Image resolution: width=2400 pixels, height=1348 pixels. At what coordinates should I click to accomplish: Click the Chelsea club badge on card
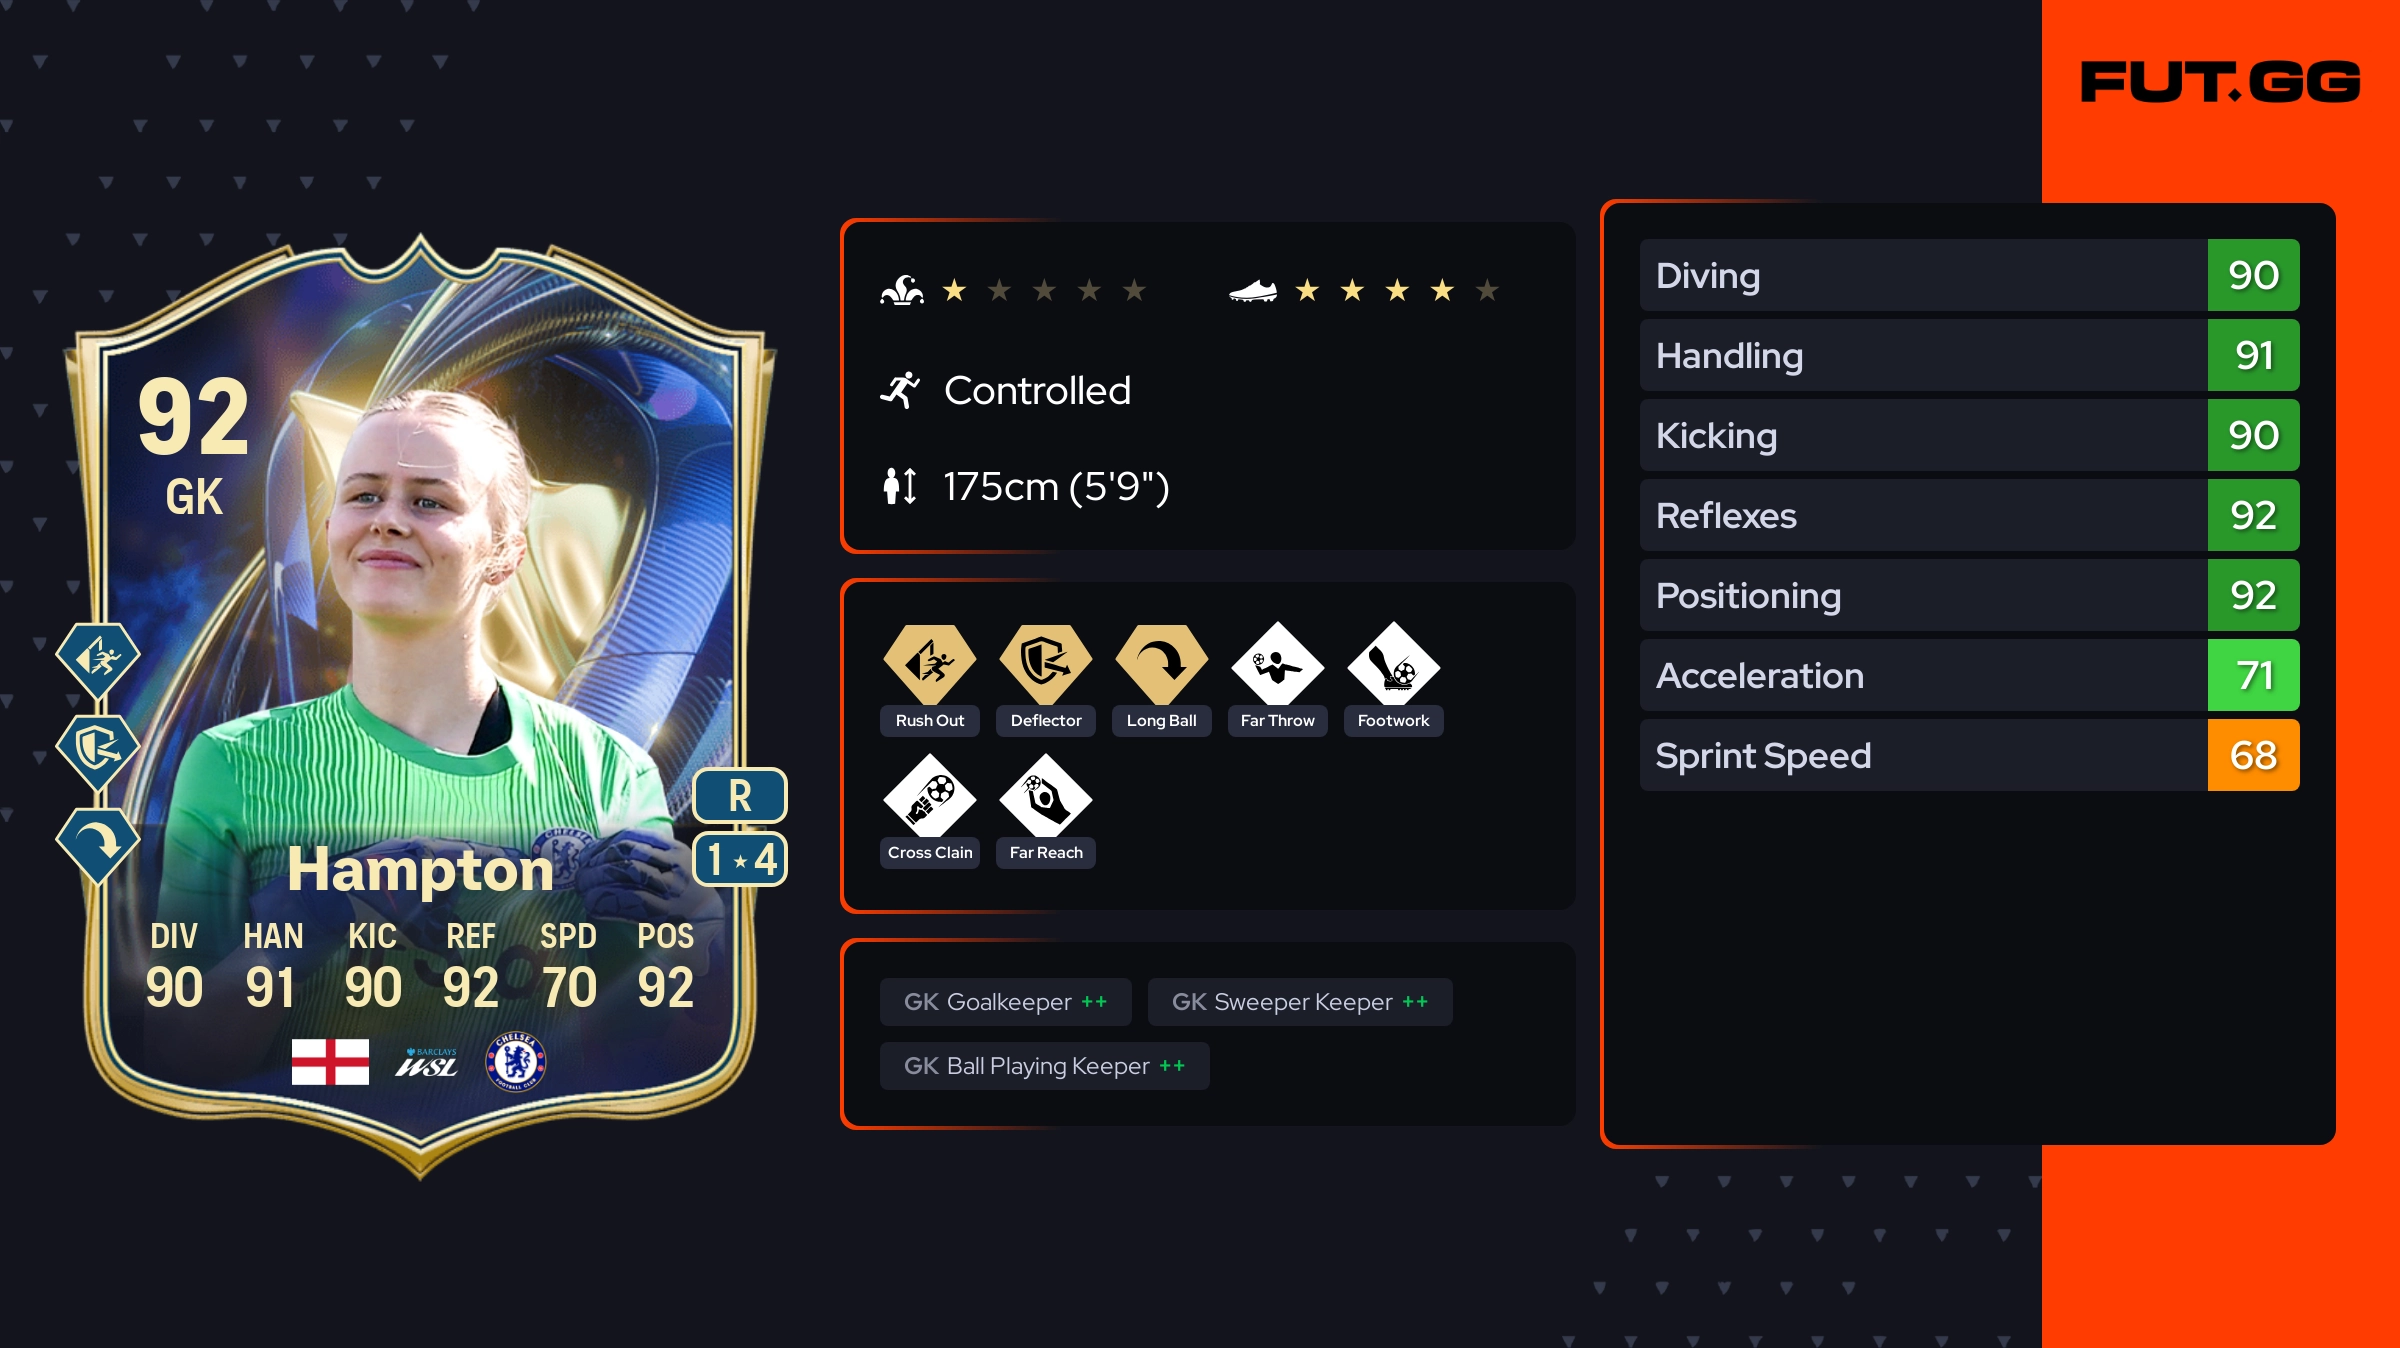516,1061
